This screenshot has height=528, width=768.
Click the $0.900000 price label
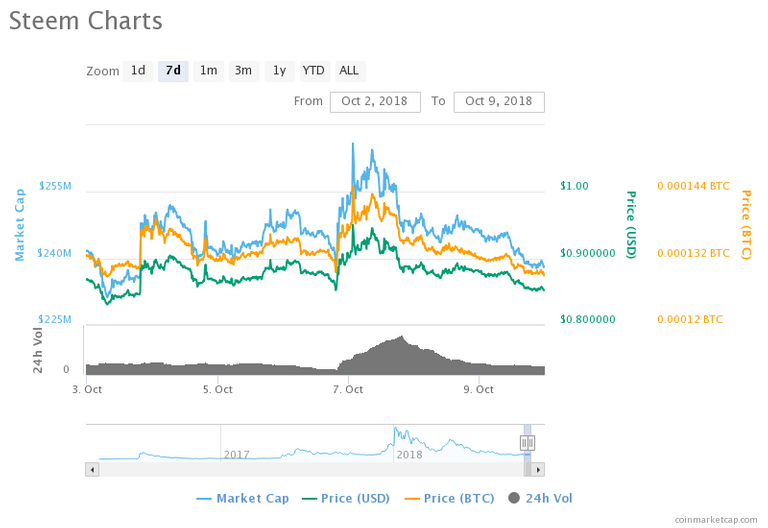588,253
